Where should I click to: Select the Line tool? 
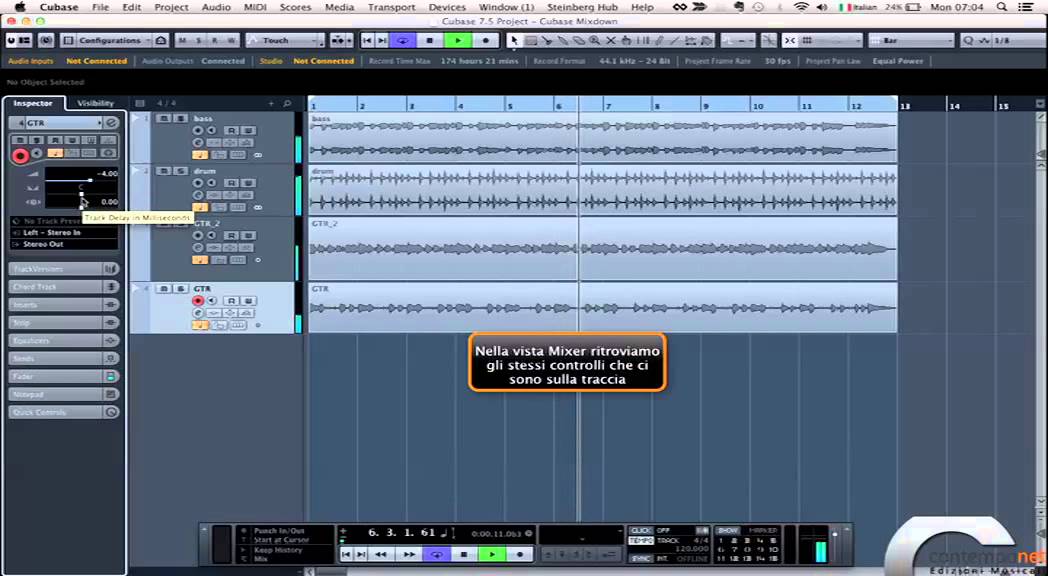[675, 41]
